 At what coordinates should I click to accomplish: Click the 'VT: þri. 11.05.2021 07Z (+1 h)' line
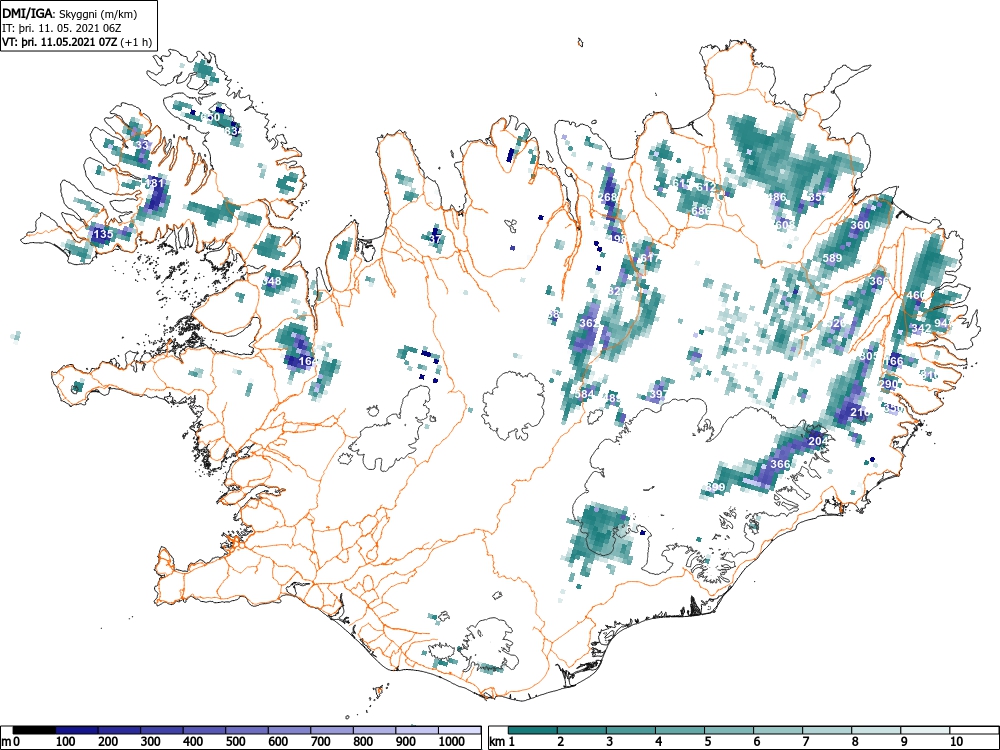tap(77, 43)
